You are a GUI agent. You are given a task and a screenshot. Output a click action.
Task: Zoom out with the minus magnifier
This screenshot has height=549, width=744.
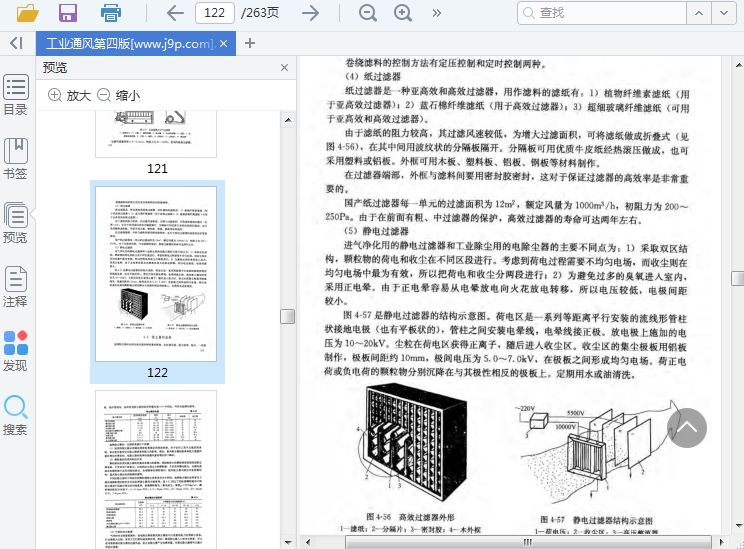click(368, 13)
